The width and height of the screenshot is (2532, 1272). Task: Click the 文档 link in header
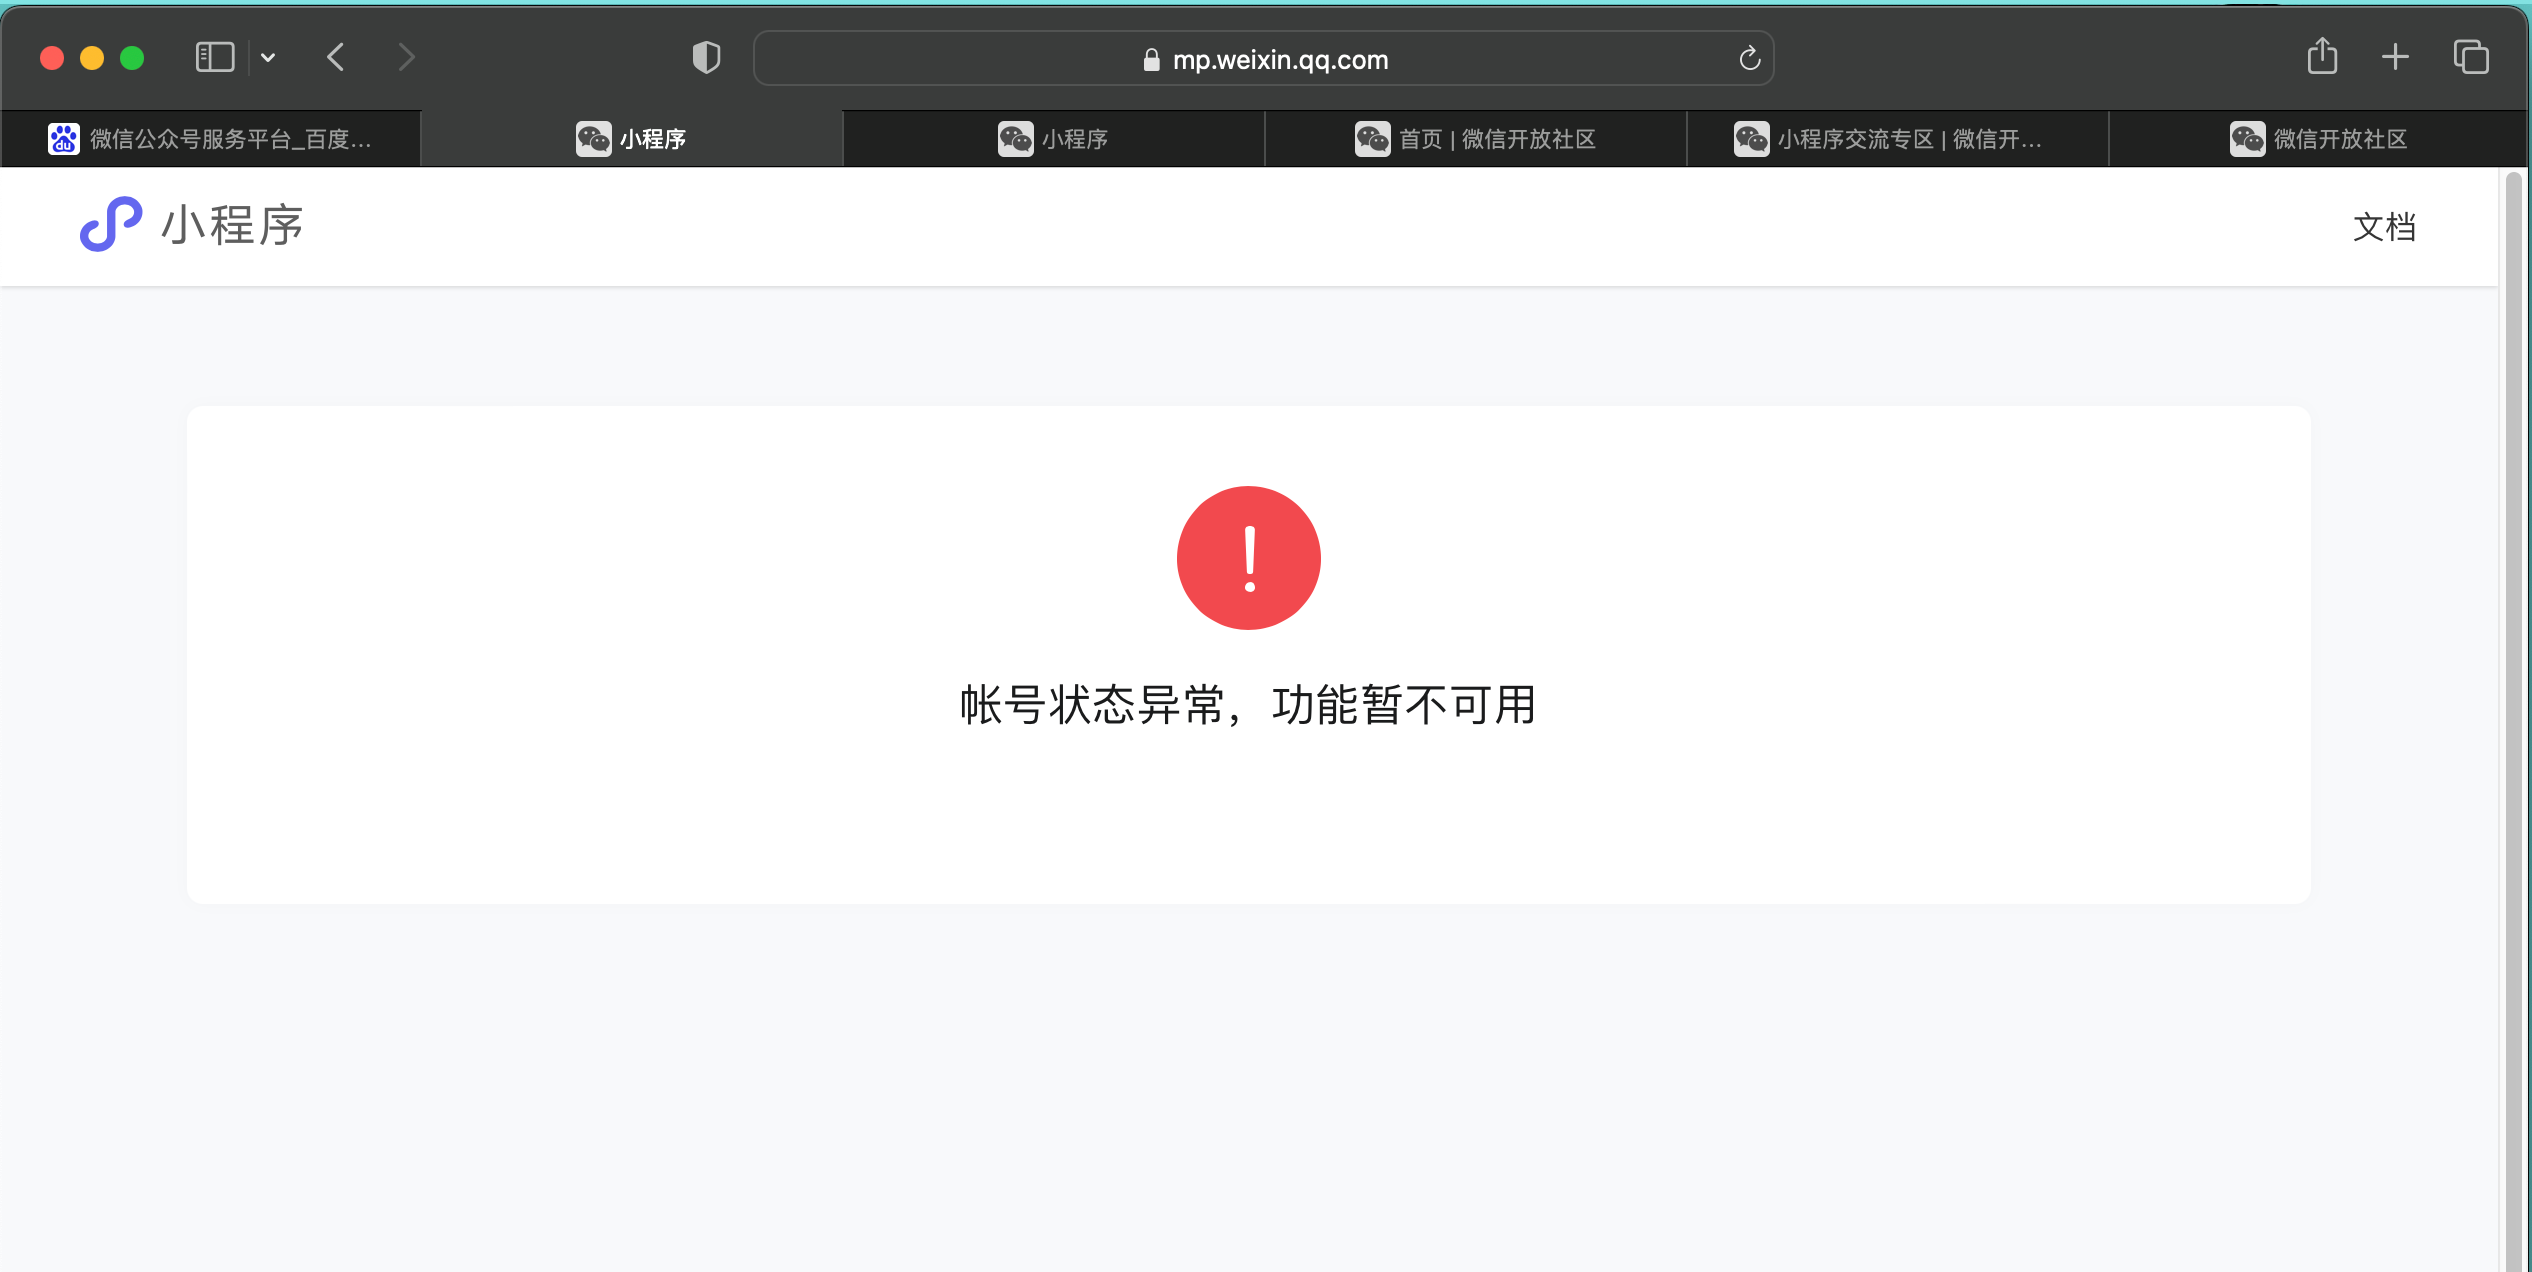pyautogui.click(x=2384, y=227)
